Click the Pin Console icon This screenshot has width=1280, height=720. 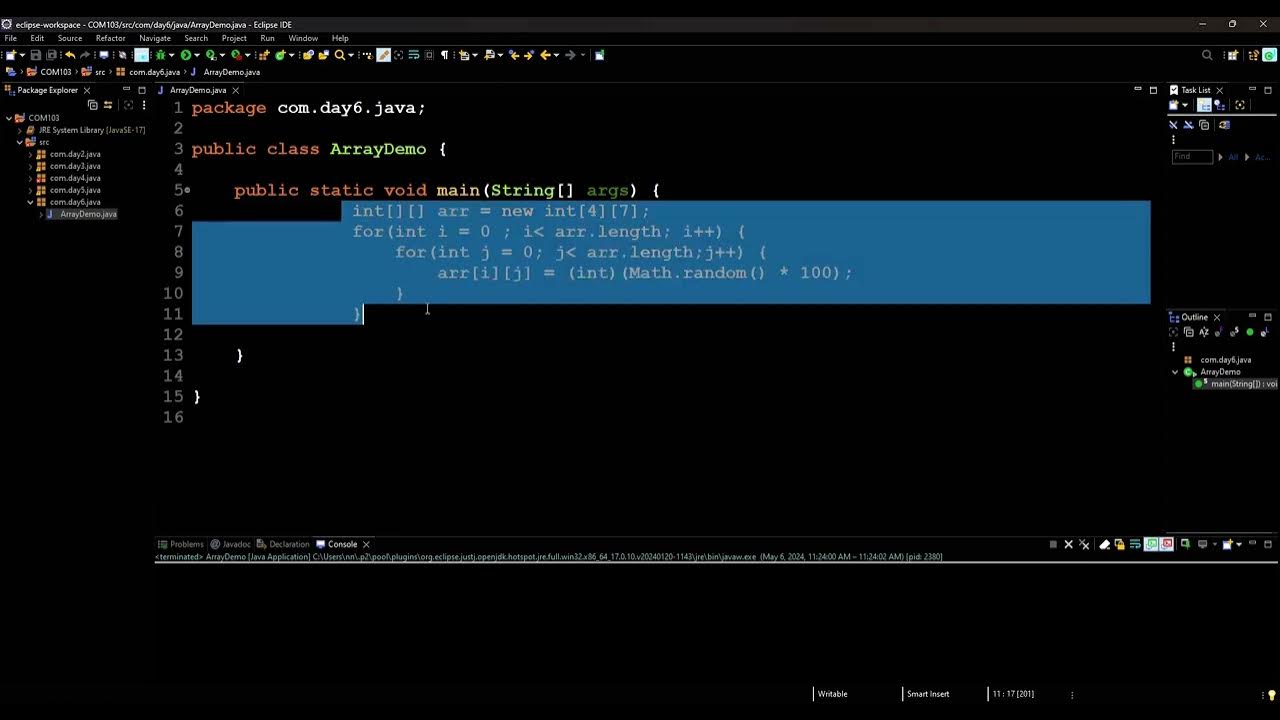(x=1186, y=544)
